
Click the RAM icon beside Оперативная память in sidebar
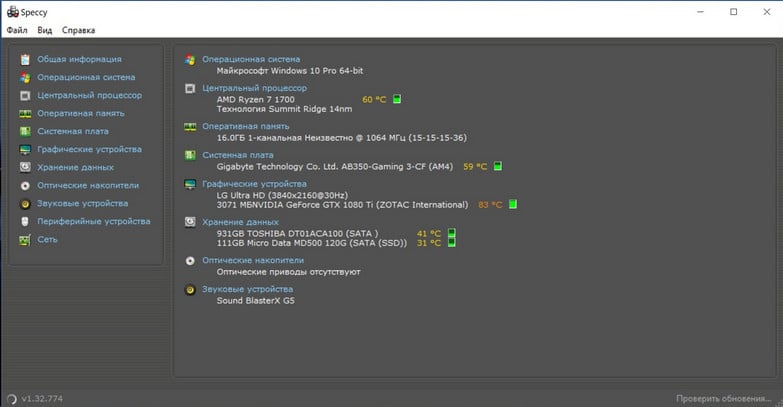click(25, 113)
